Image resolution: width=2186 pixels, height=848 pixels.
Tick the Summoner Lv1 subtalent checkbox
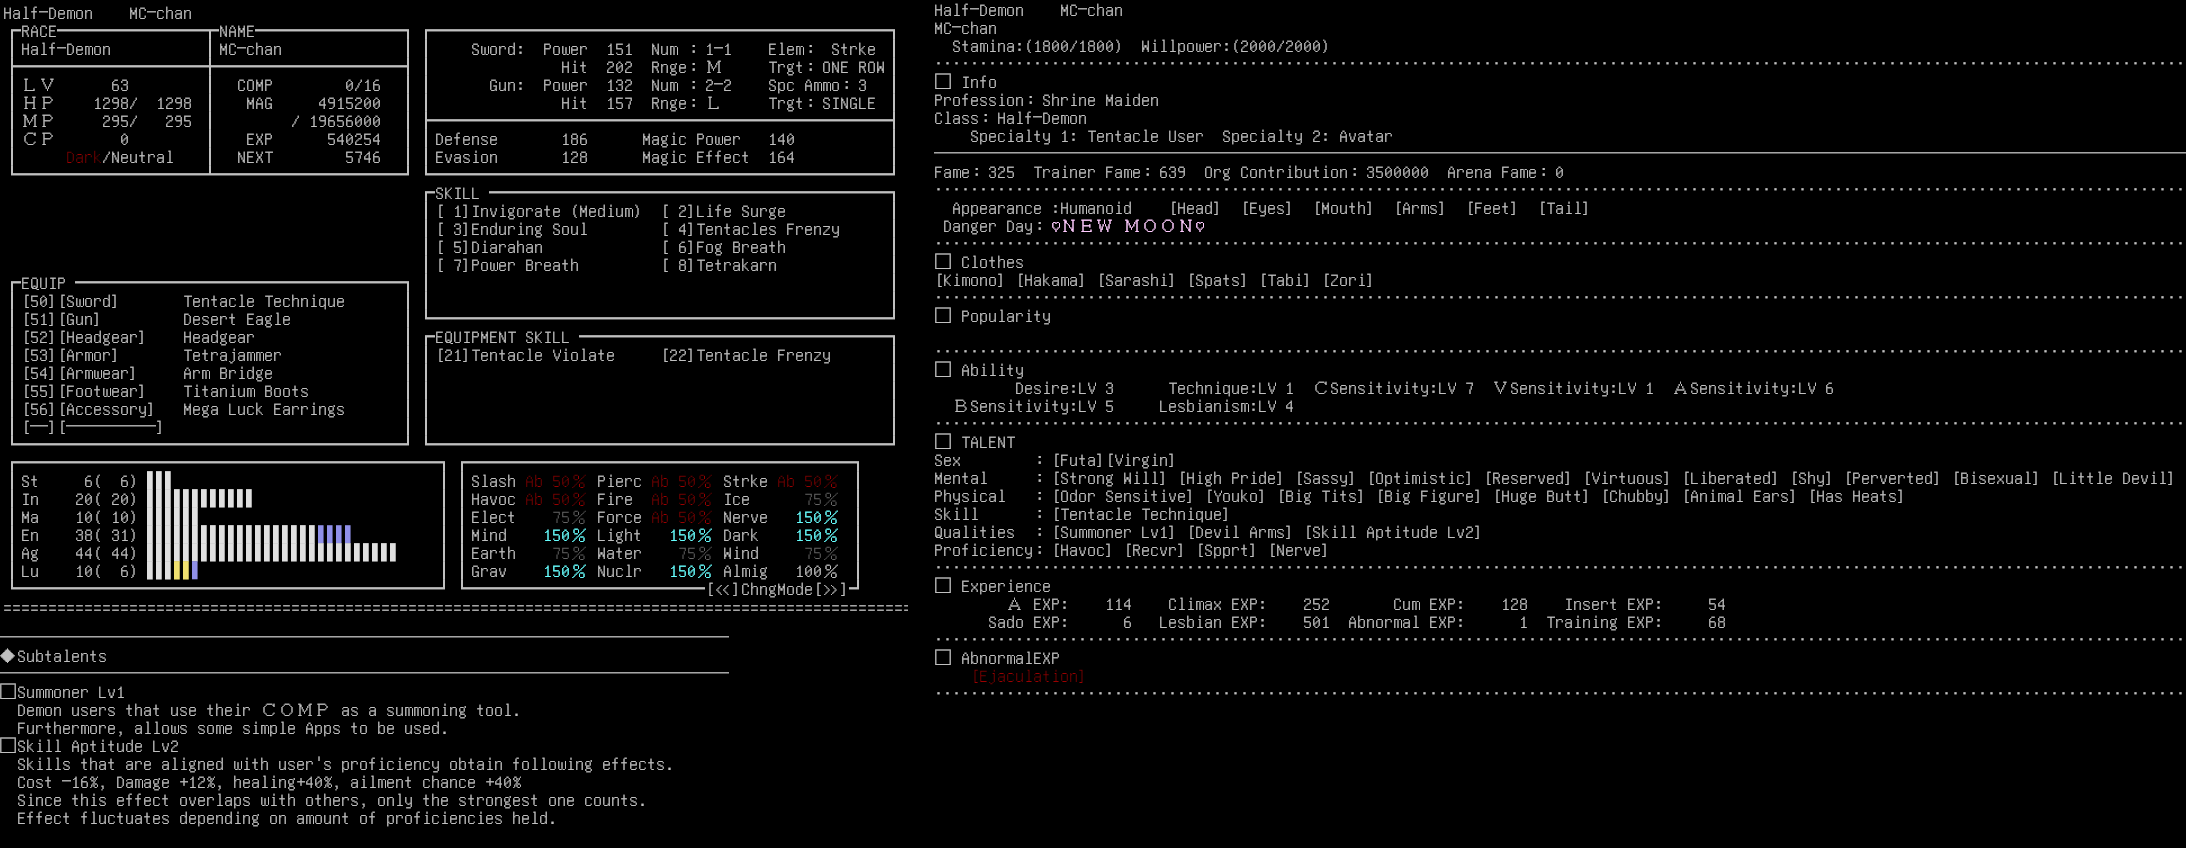pyautogui.click(x=8, y=692)
